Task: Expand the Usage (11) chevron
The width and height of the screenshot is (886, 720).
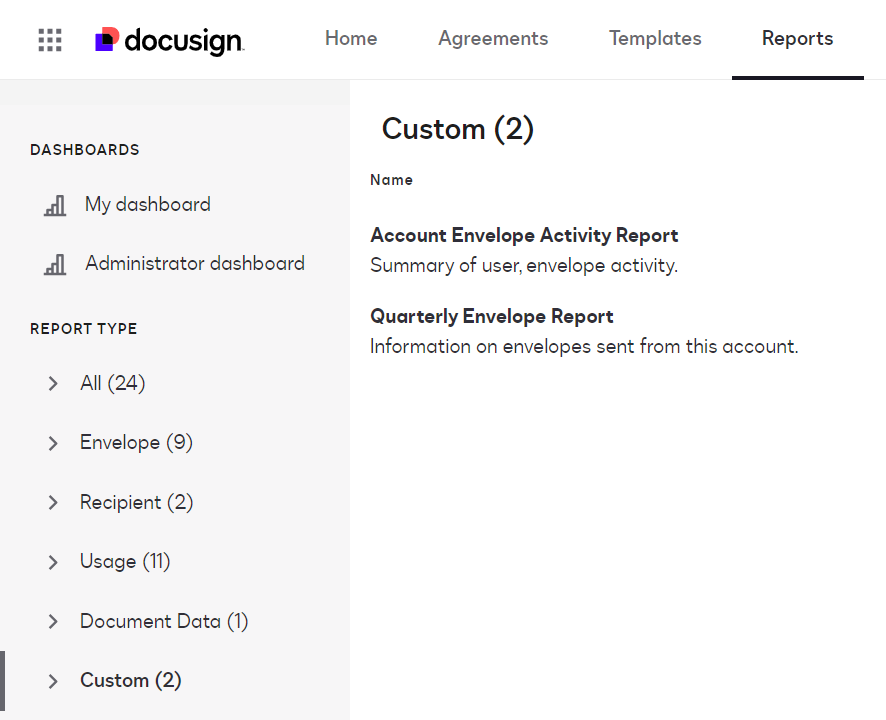Action: [53, 562]
